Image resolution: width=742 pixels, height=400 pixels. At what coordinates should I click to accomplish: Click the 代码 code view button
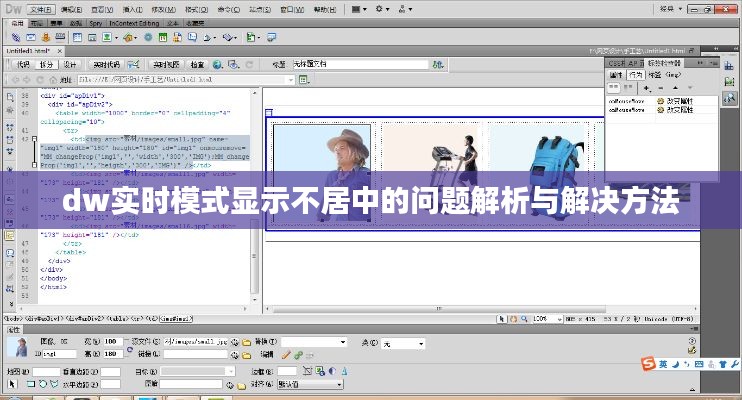click(24, 64)
